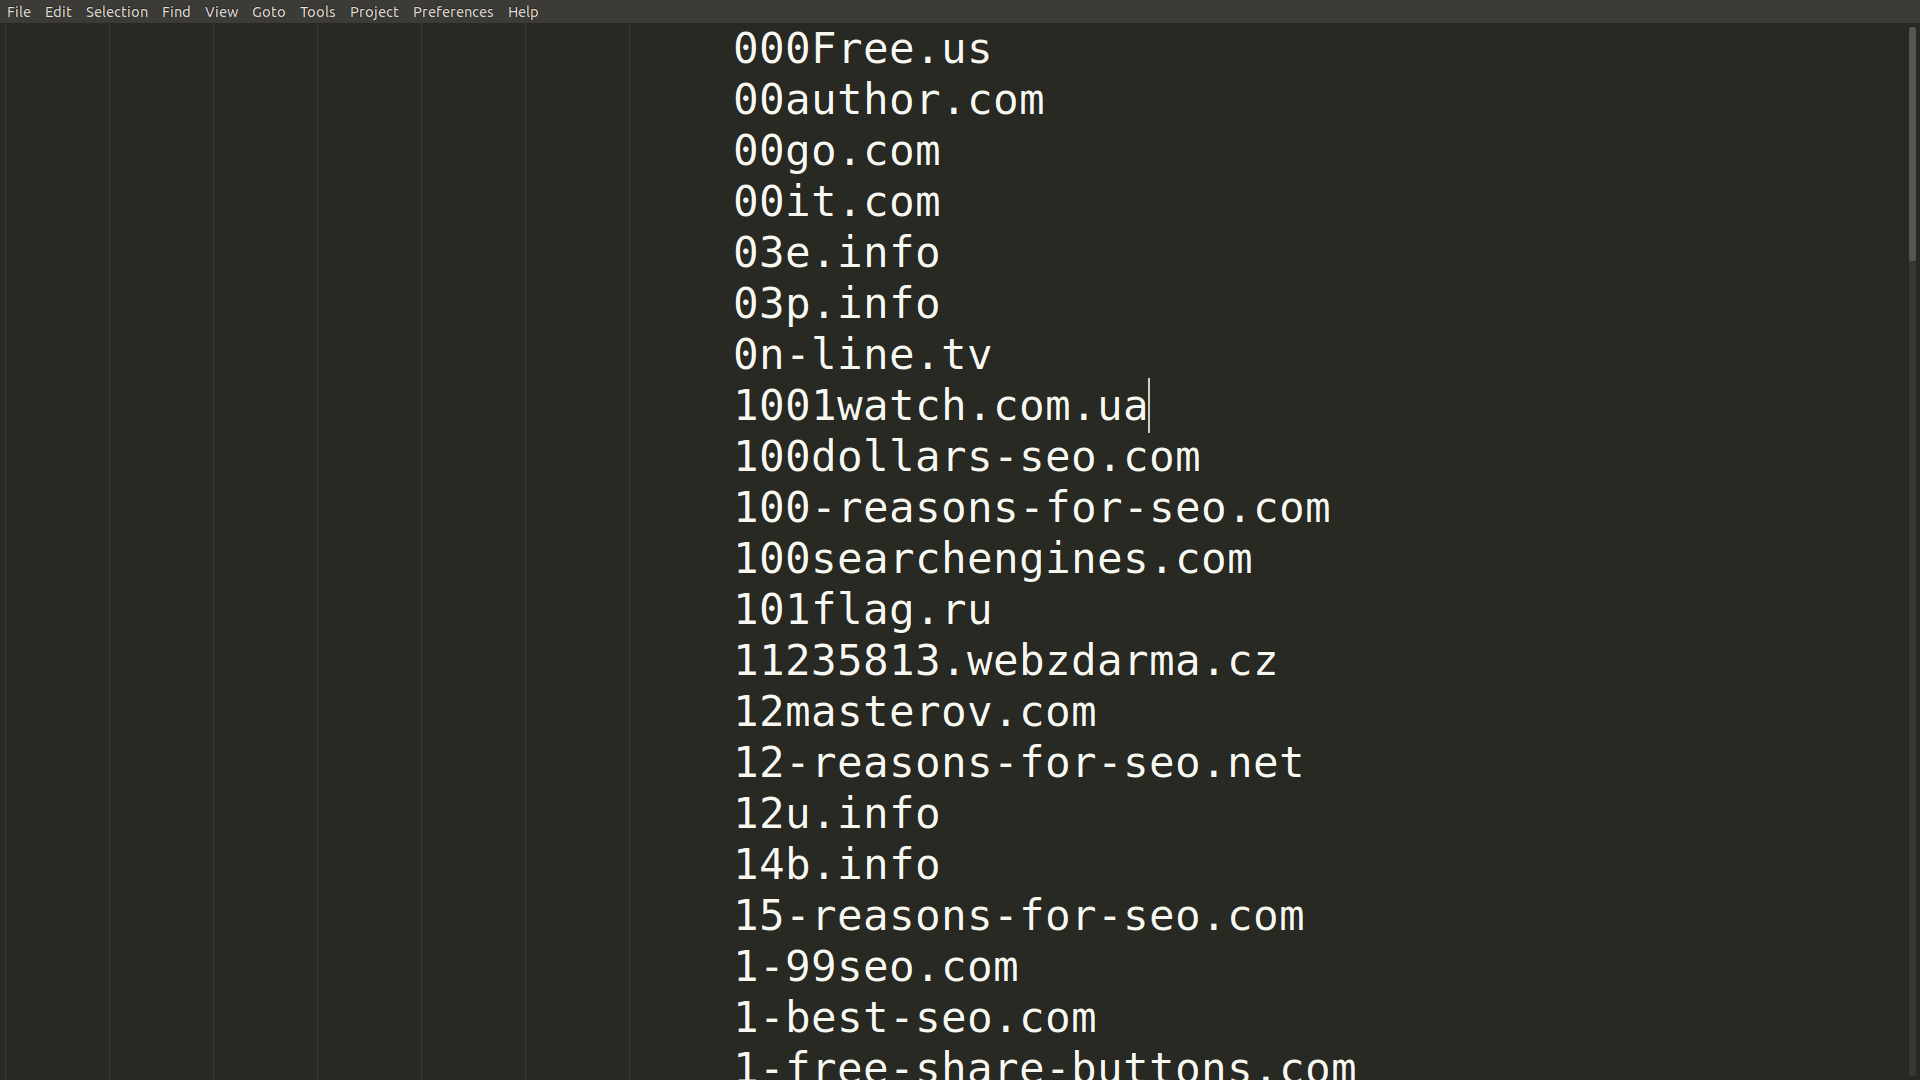Open the Tools menu
This screenshot has width=1920, height=1080.
tap(317, 11)
